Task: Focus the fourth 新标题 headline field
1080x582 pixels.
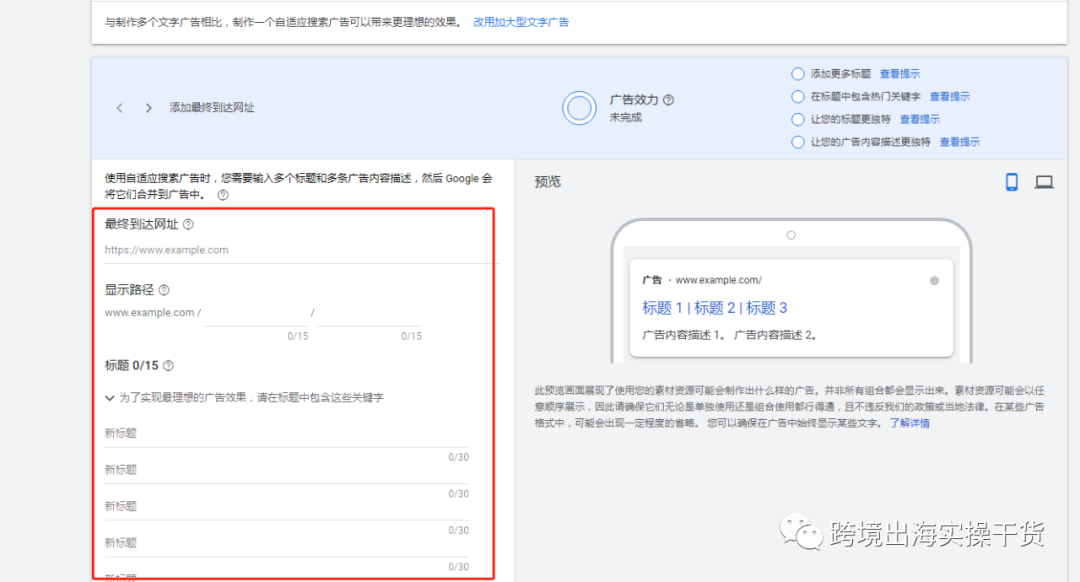Action: click(287, 543)
